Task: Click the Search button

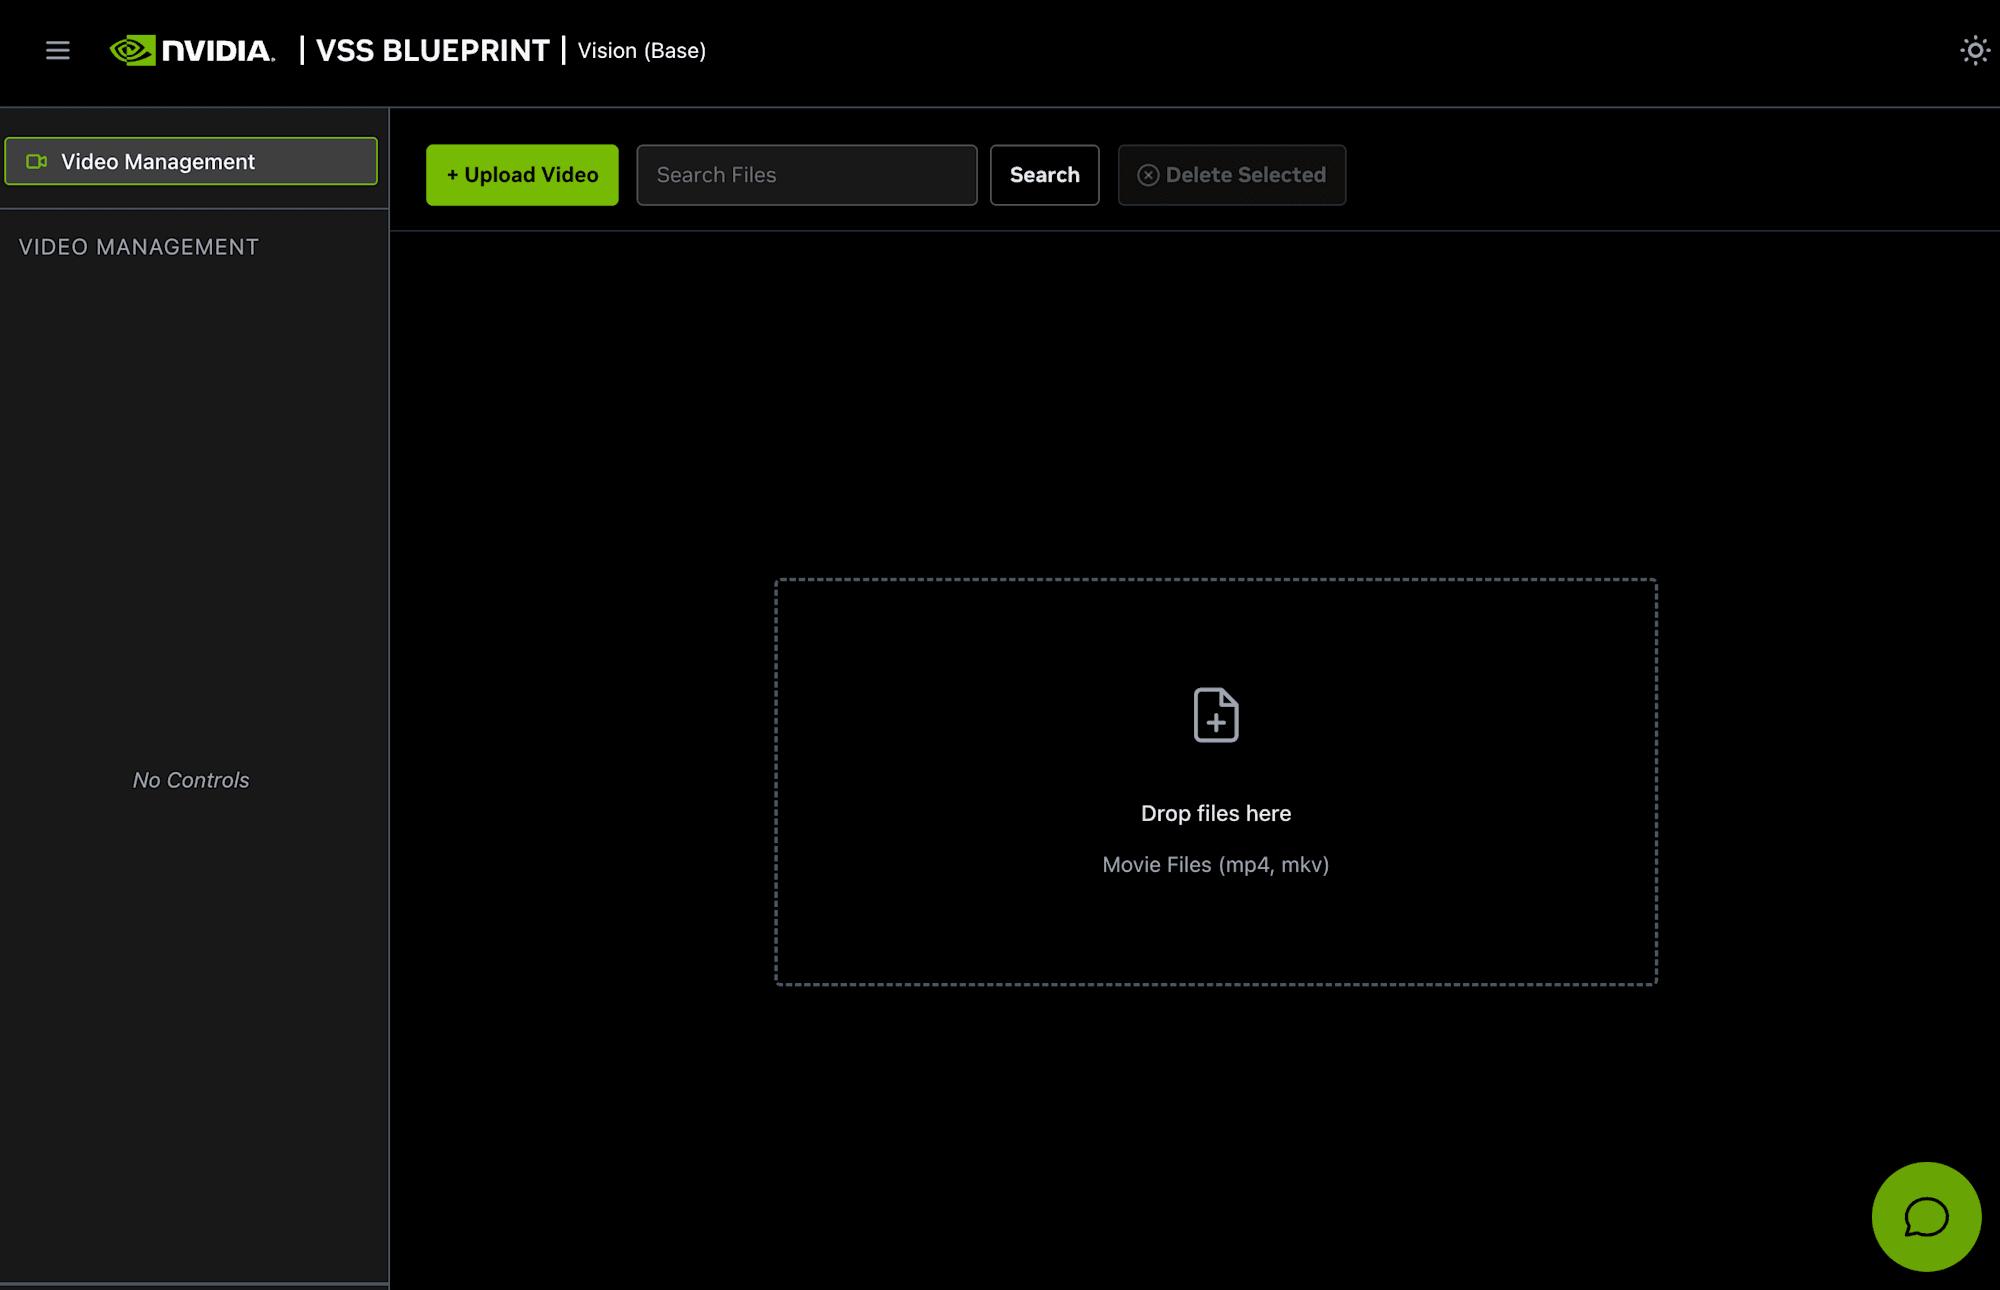Action: click(1044, 175)
